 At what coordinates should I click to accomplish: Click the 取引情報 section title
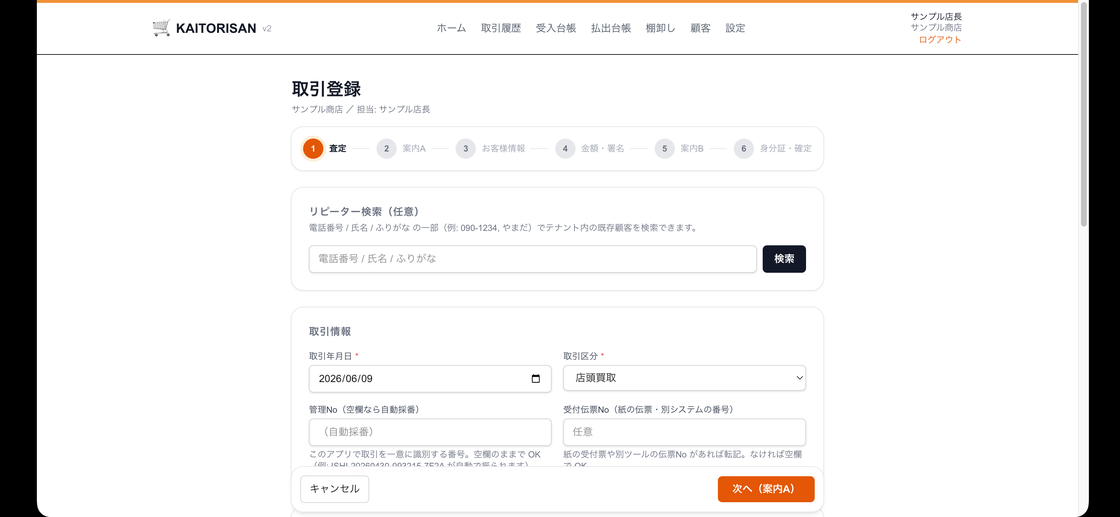pos(330,331)
